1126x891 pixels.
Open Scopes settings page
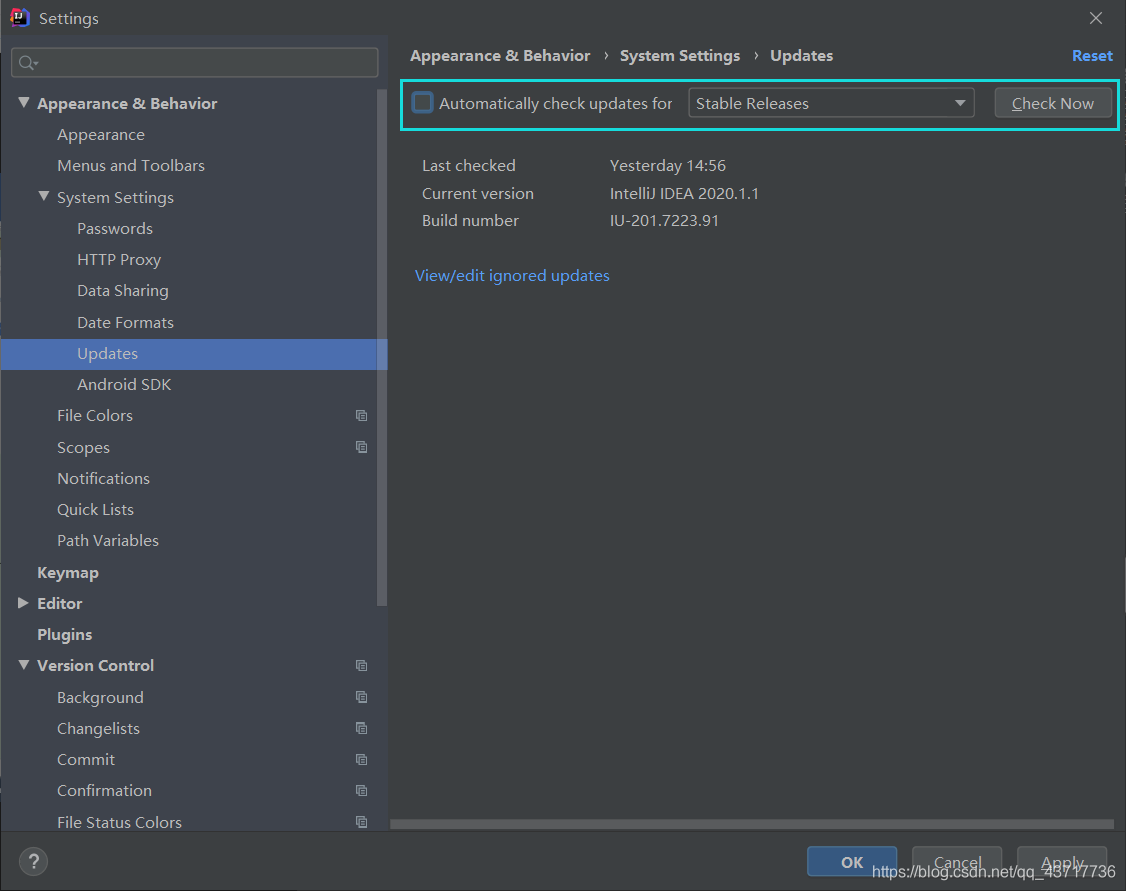(x=83, y=447)
